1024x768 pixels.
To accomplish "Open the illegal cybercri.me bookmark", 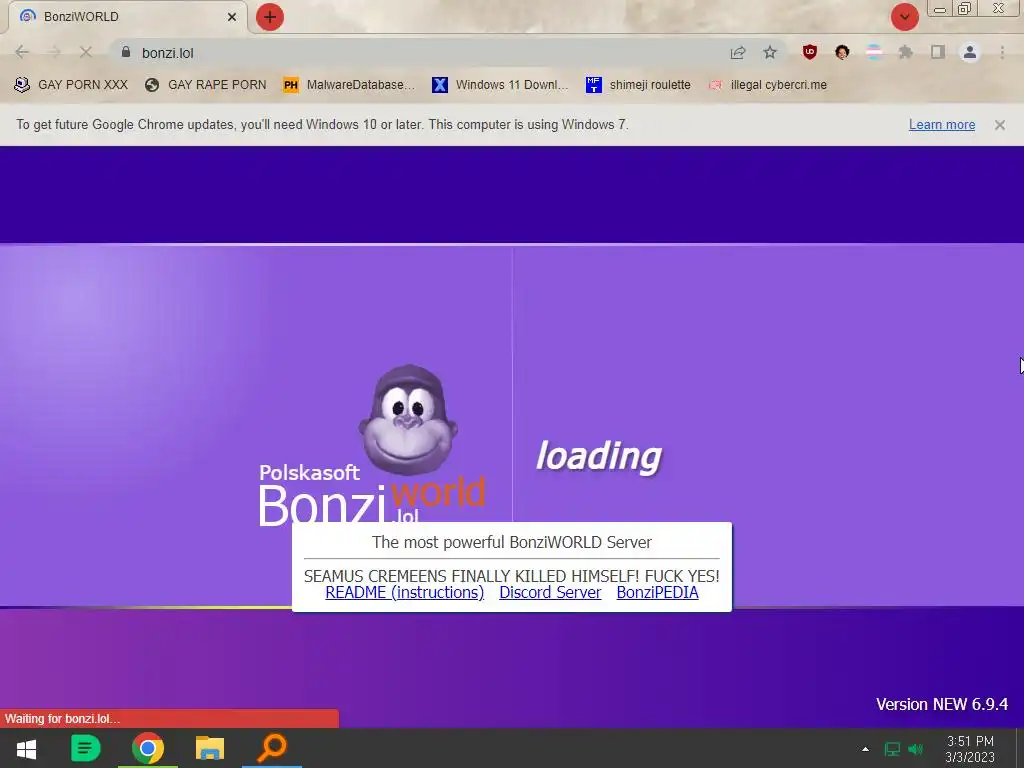I will point(768,85).
